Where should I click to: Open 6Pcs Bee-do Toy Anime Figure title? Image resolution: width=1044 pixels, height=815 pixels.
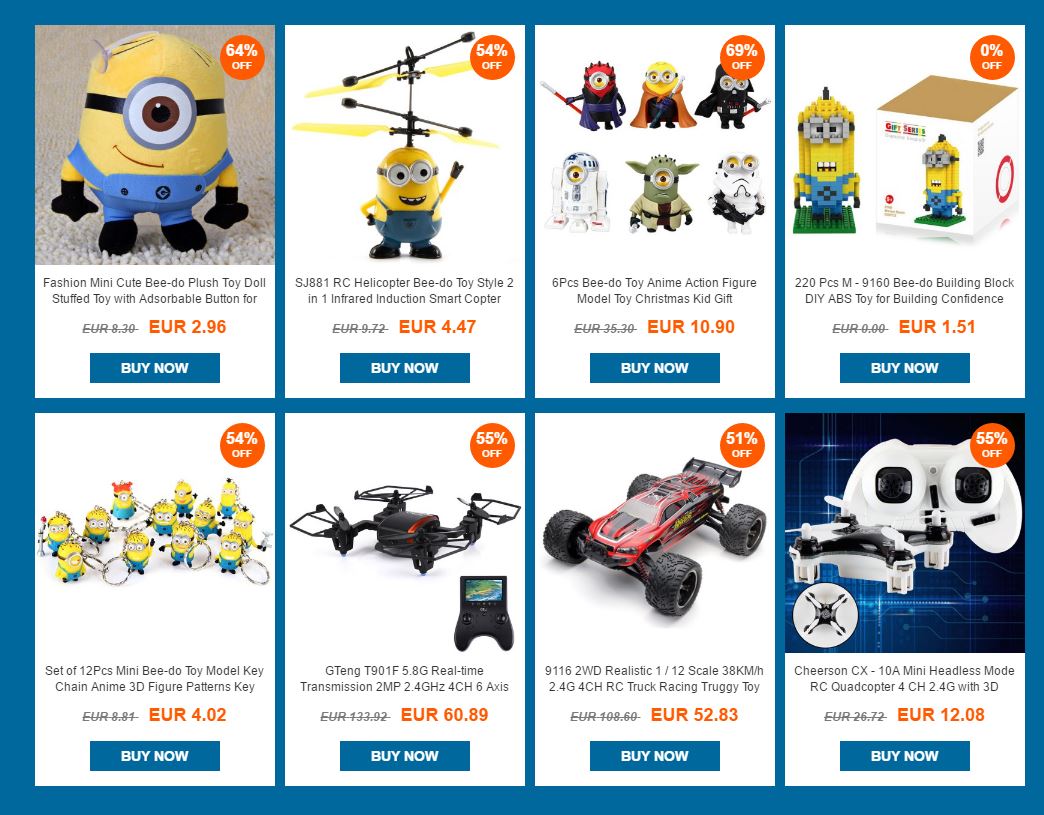654,290
